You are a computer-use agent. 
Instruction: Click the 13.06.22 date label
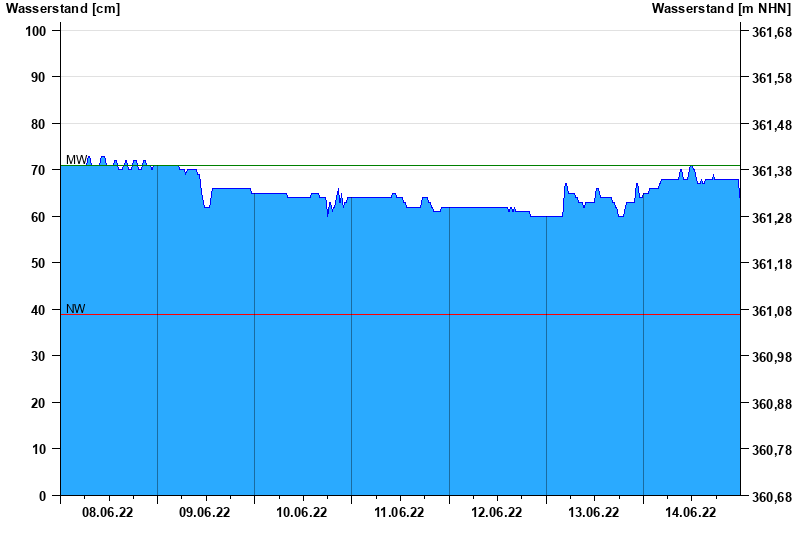point(593,512)
